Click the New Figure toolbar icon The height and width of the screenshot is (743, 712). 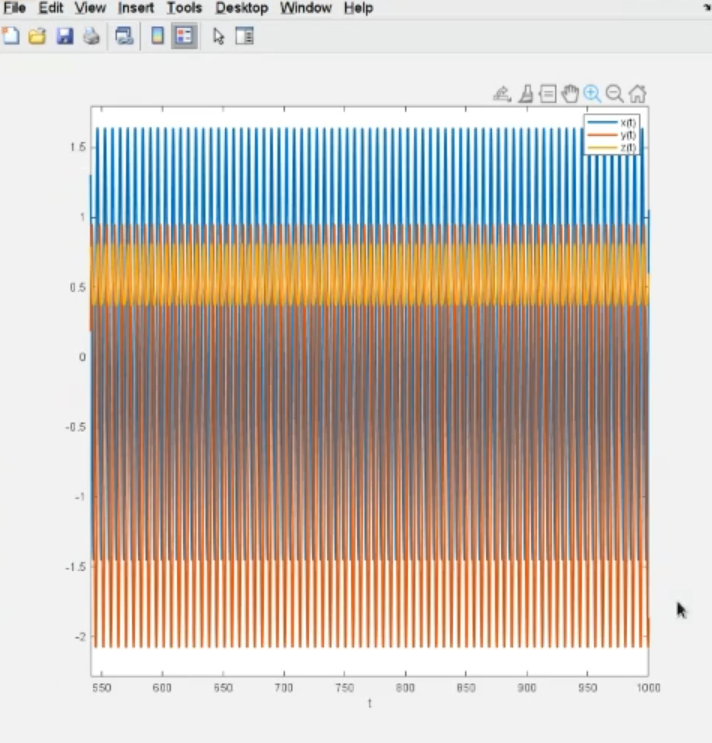11,37
